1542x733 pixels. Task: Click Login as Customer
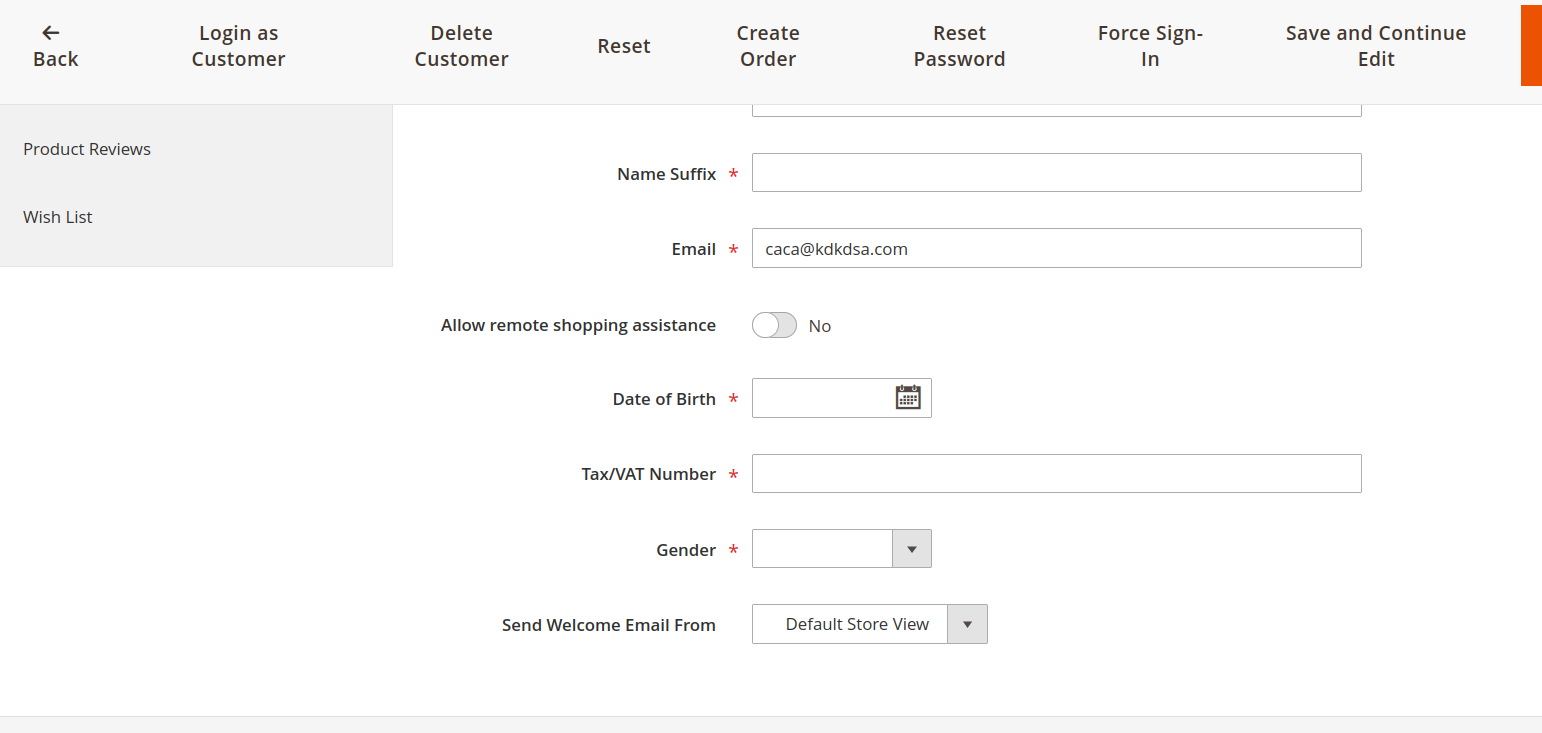point(237,45)
